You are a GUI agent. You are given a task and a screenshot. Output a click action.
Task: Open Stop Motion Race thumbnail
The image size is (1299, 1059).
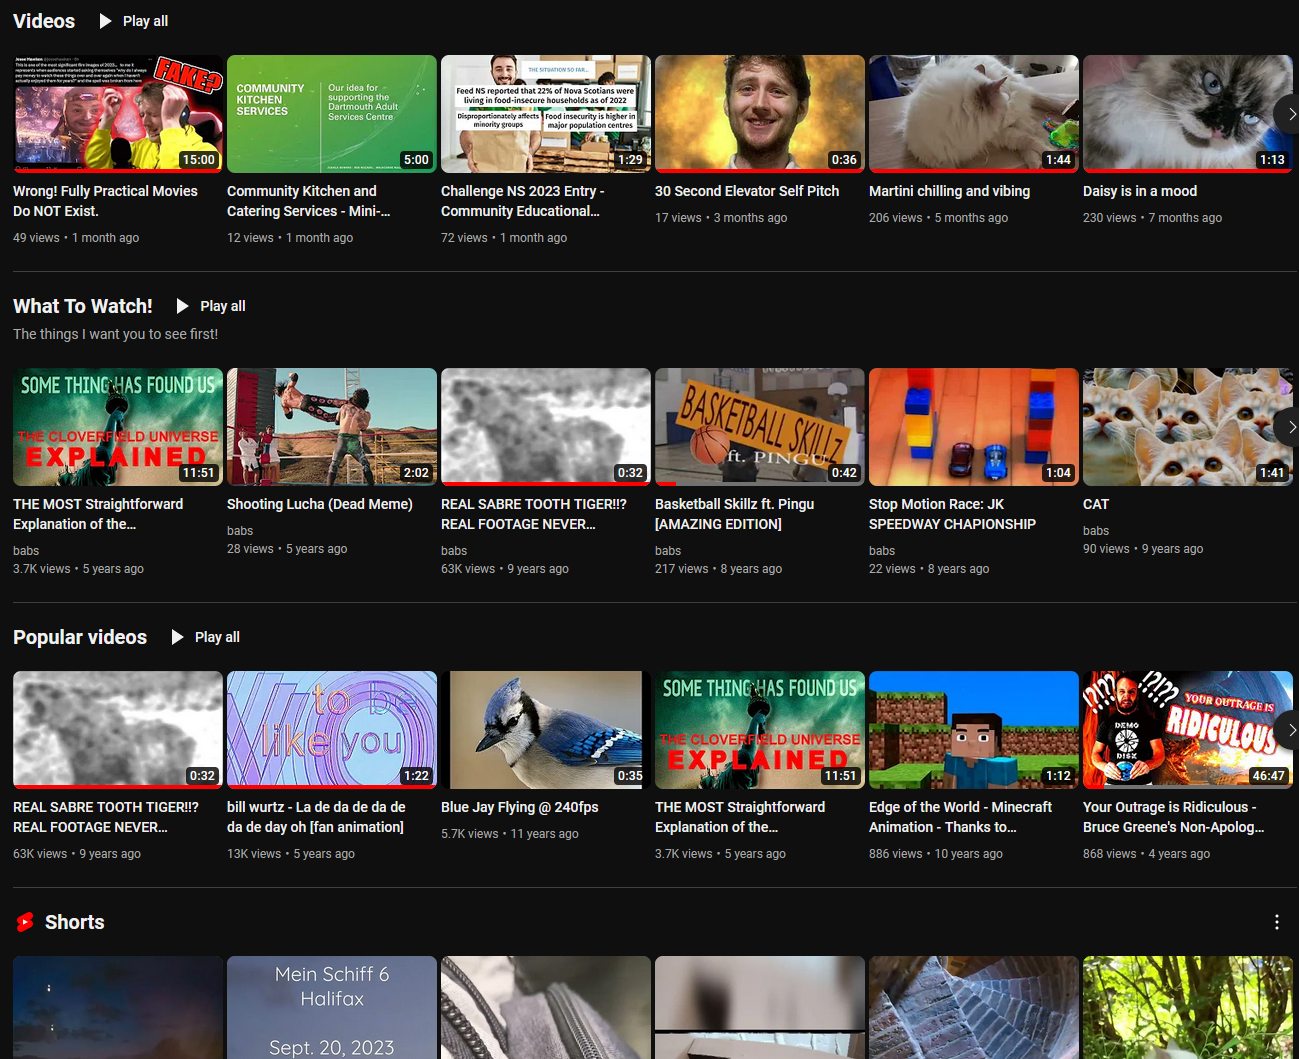(x=974, y=427)
